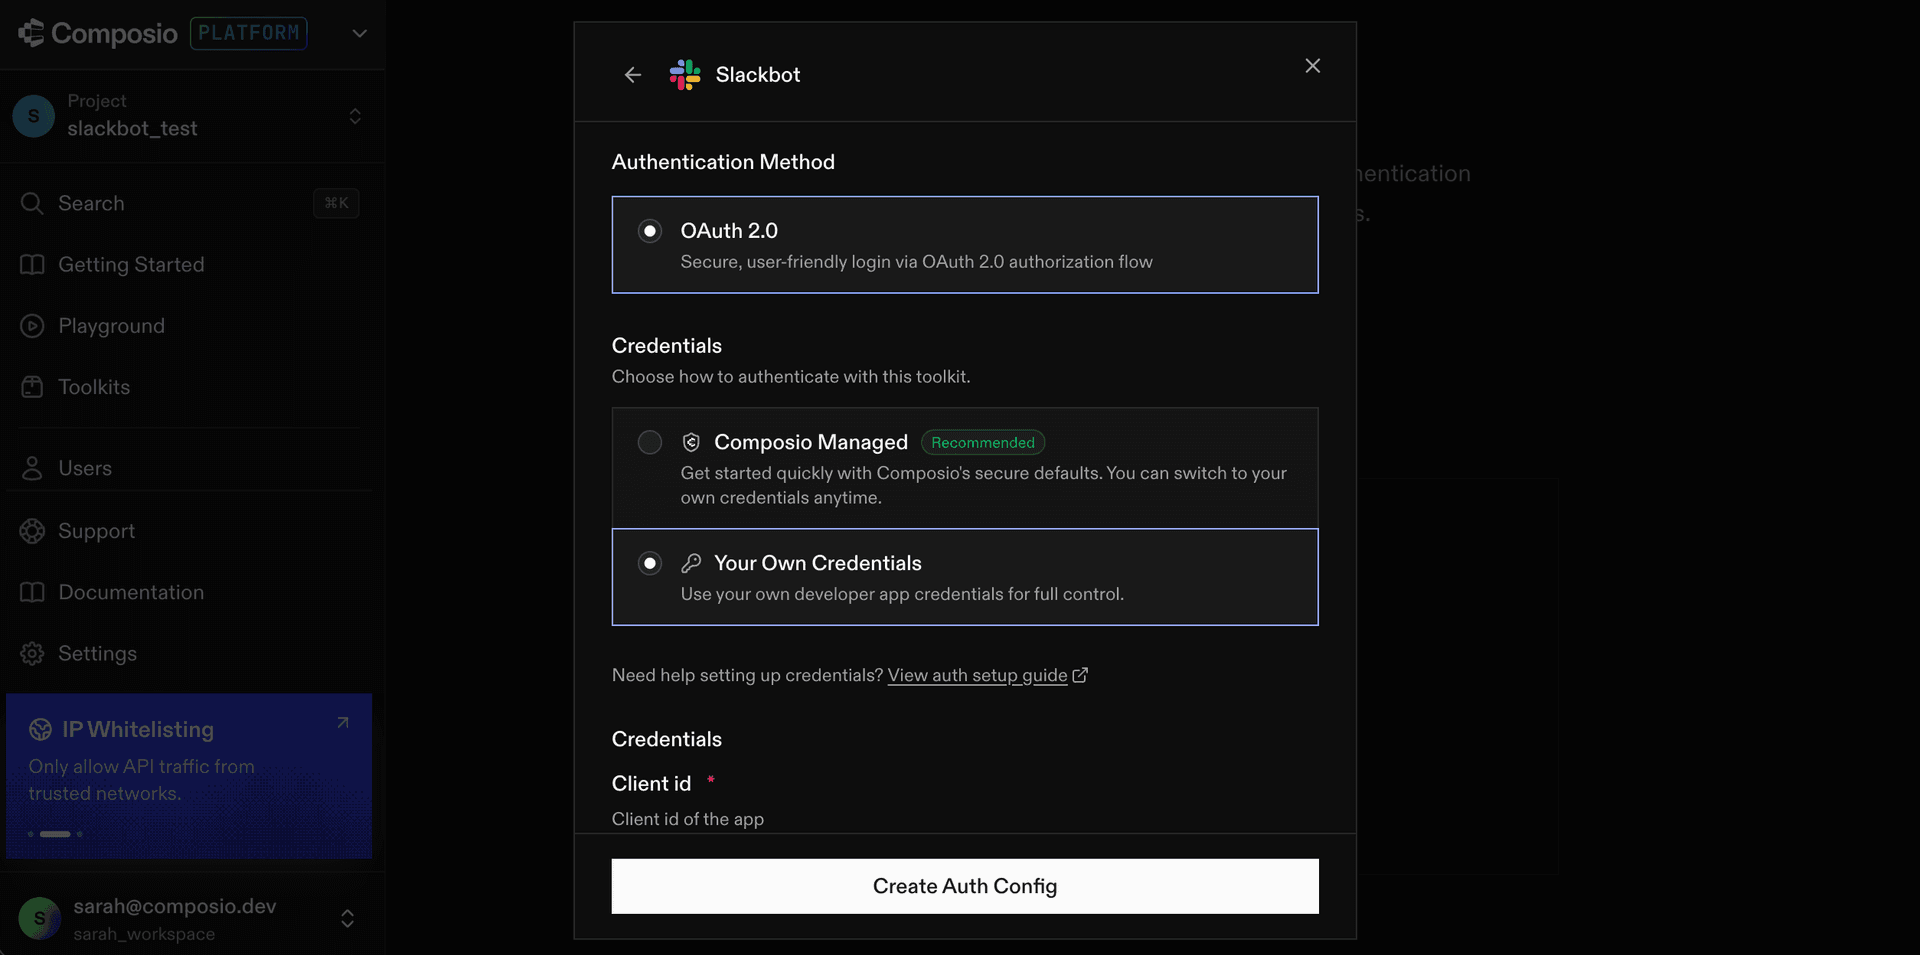The image size is (1920, 955).
Task: Open Support in sidebar
Action: click(96, 531)
